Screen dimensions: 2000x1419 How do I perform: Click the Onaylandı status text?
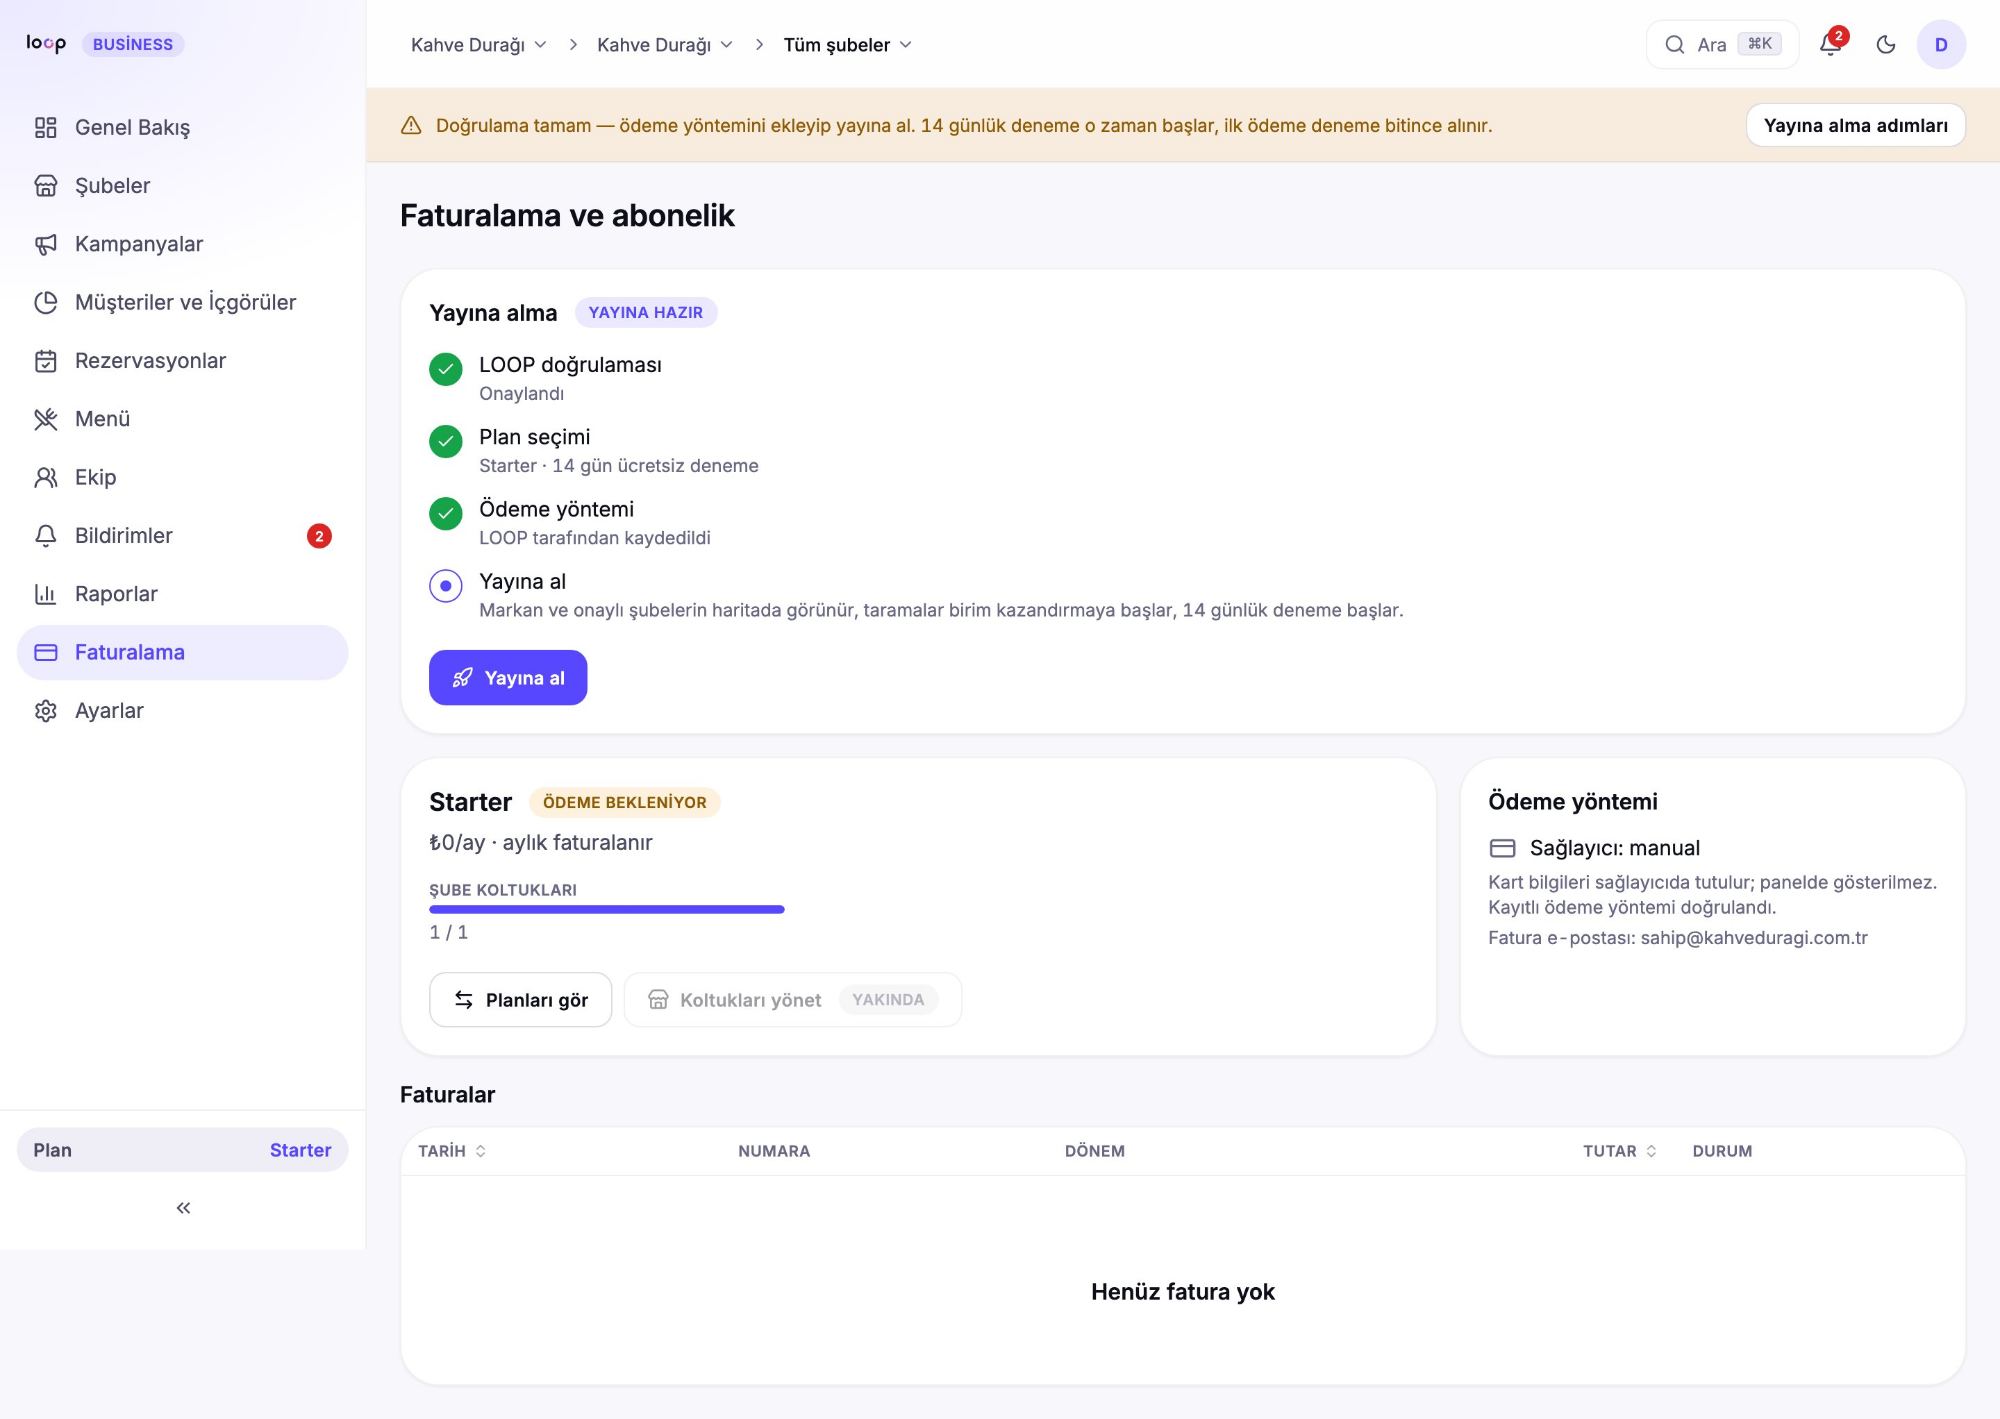[x=522, y=394]
